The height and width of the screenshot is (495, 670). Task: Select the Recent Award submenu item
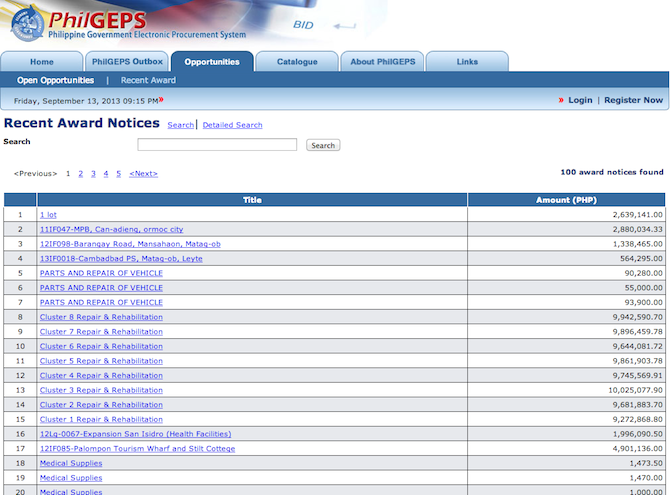point(148,80)
